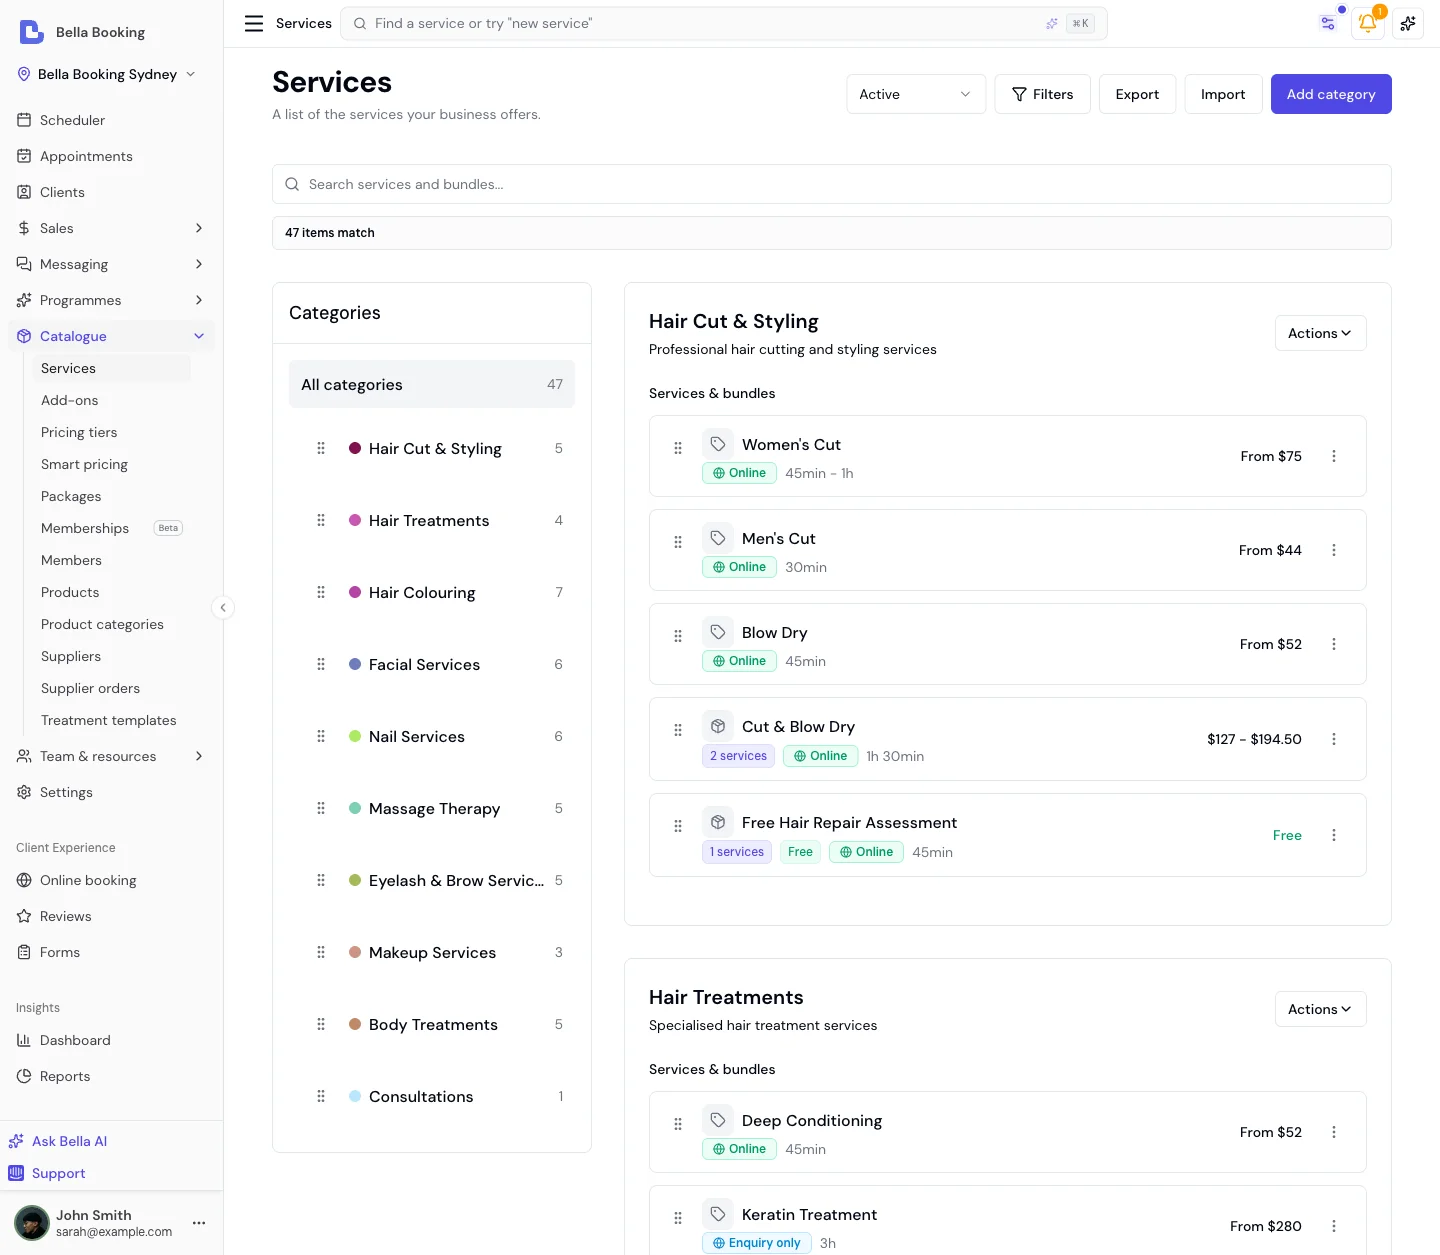
Task: Expand the Sales menu
Action: click(111, 228)
